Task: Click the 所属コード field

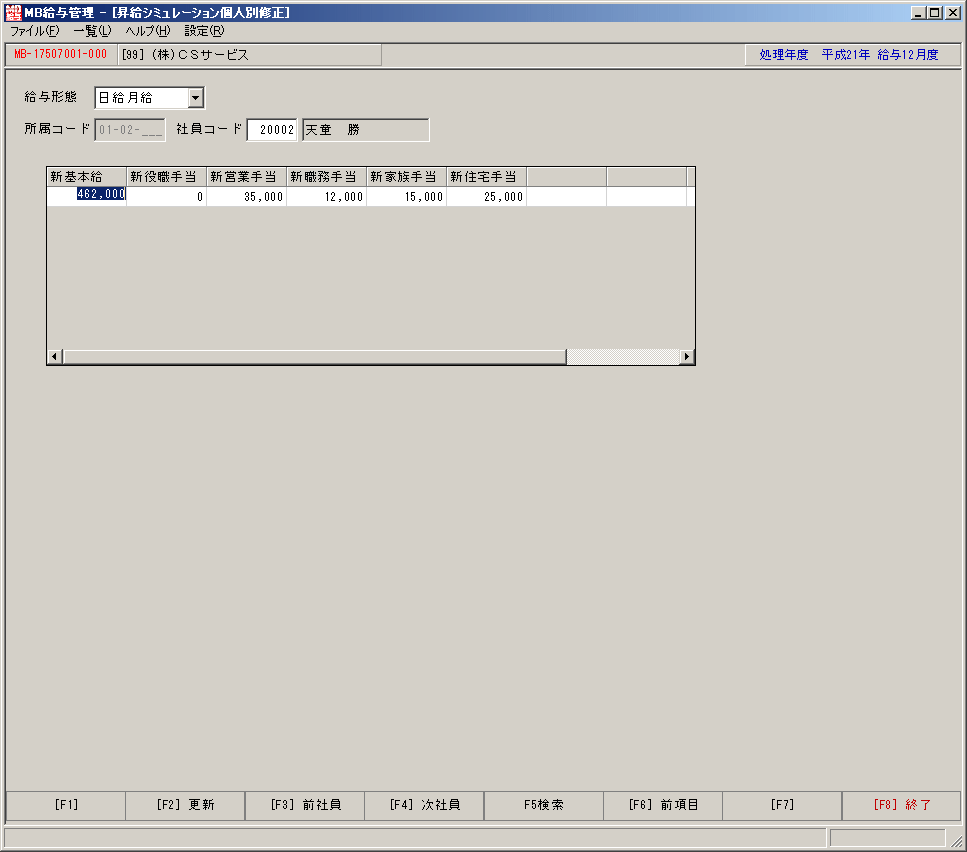Action: point(130,130)
